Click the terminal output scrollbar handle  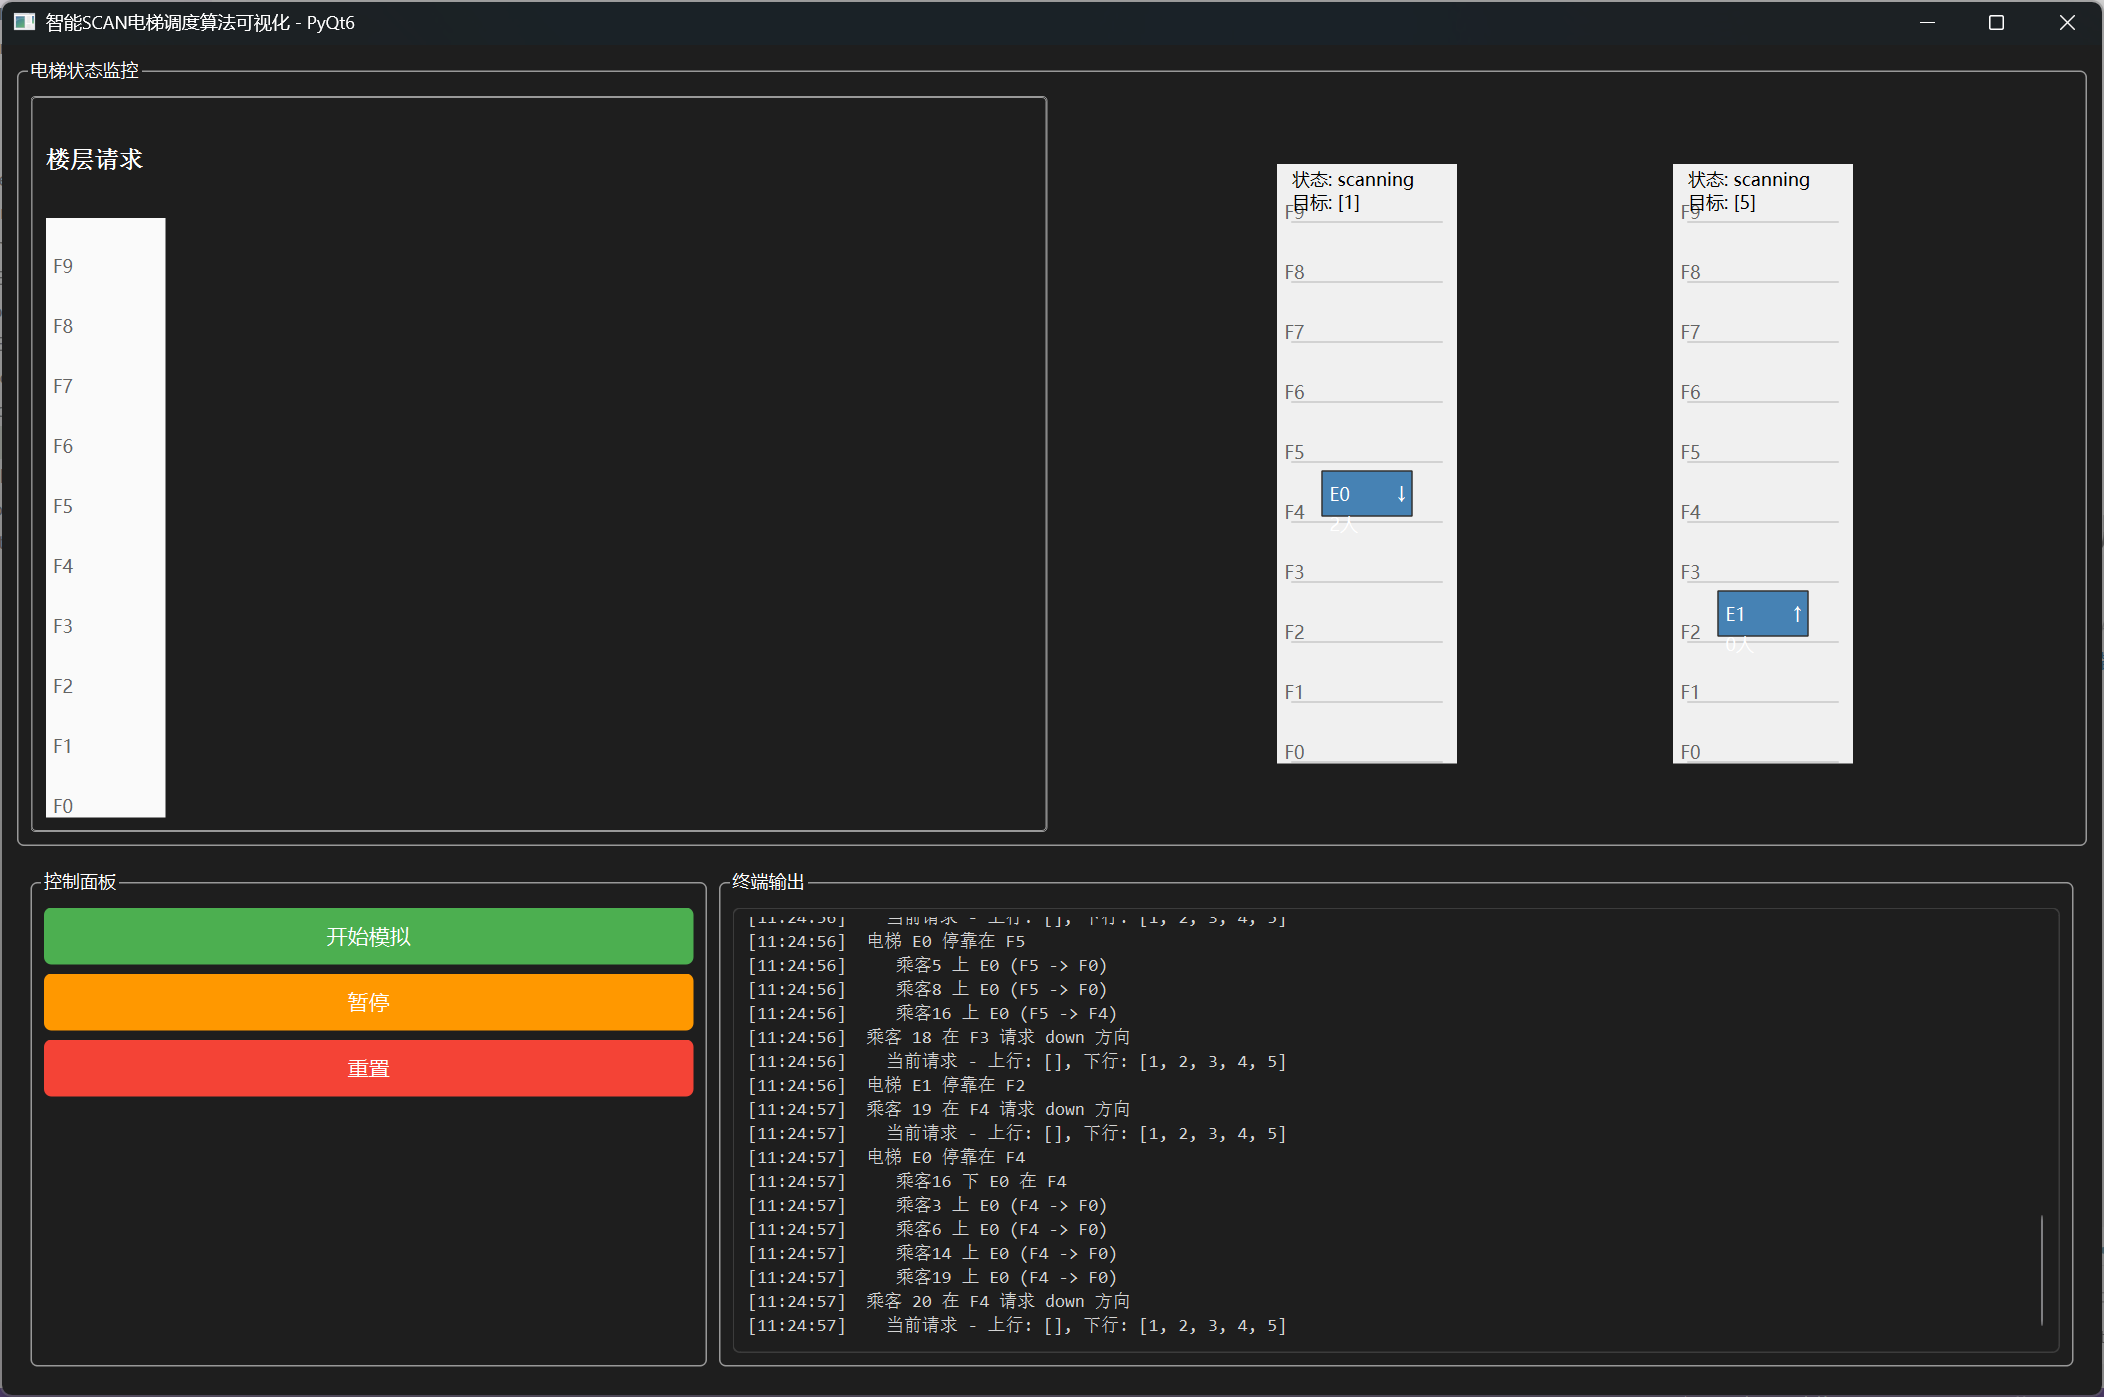[2041, 1270]
